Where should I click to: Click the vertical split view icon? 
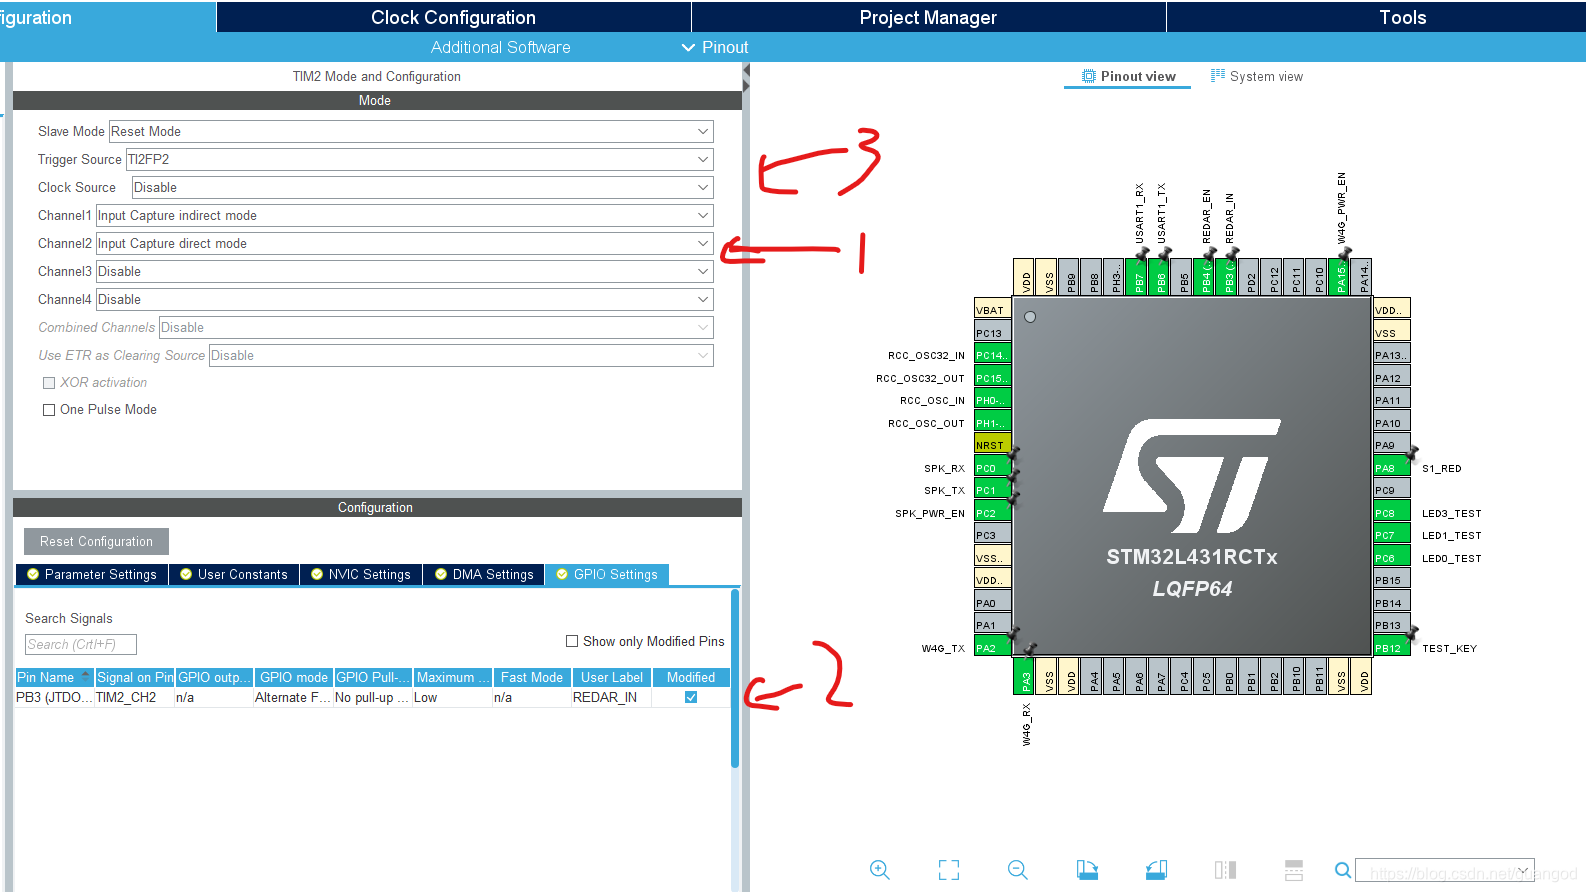(x=1225, y=870)
